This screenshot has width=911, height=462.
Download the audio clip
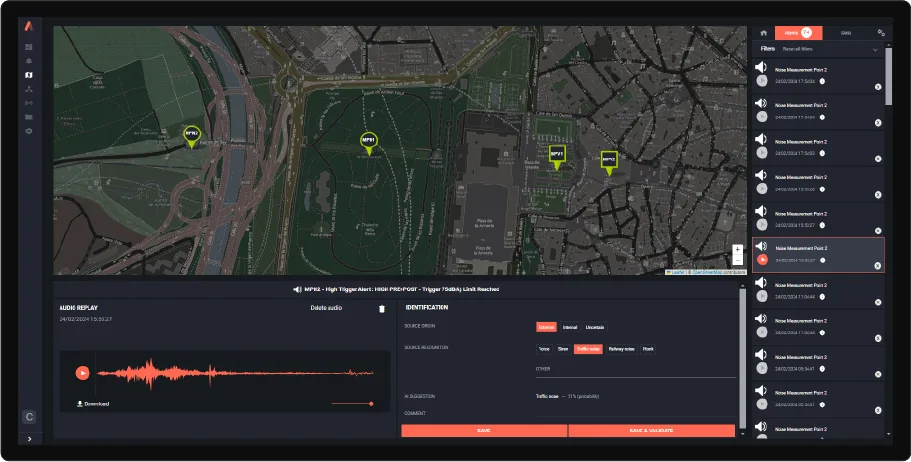[93, 404]
